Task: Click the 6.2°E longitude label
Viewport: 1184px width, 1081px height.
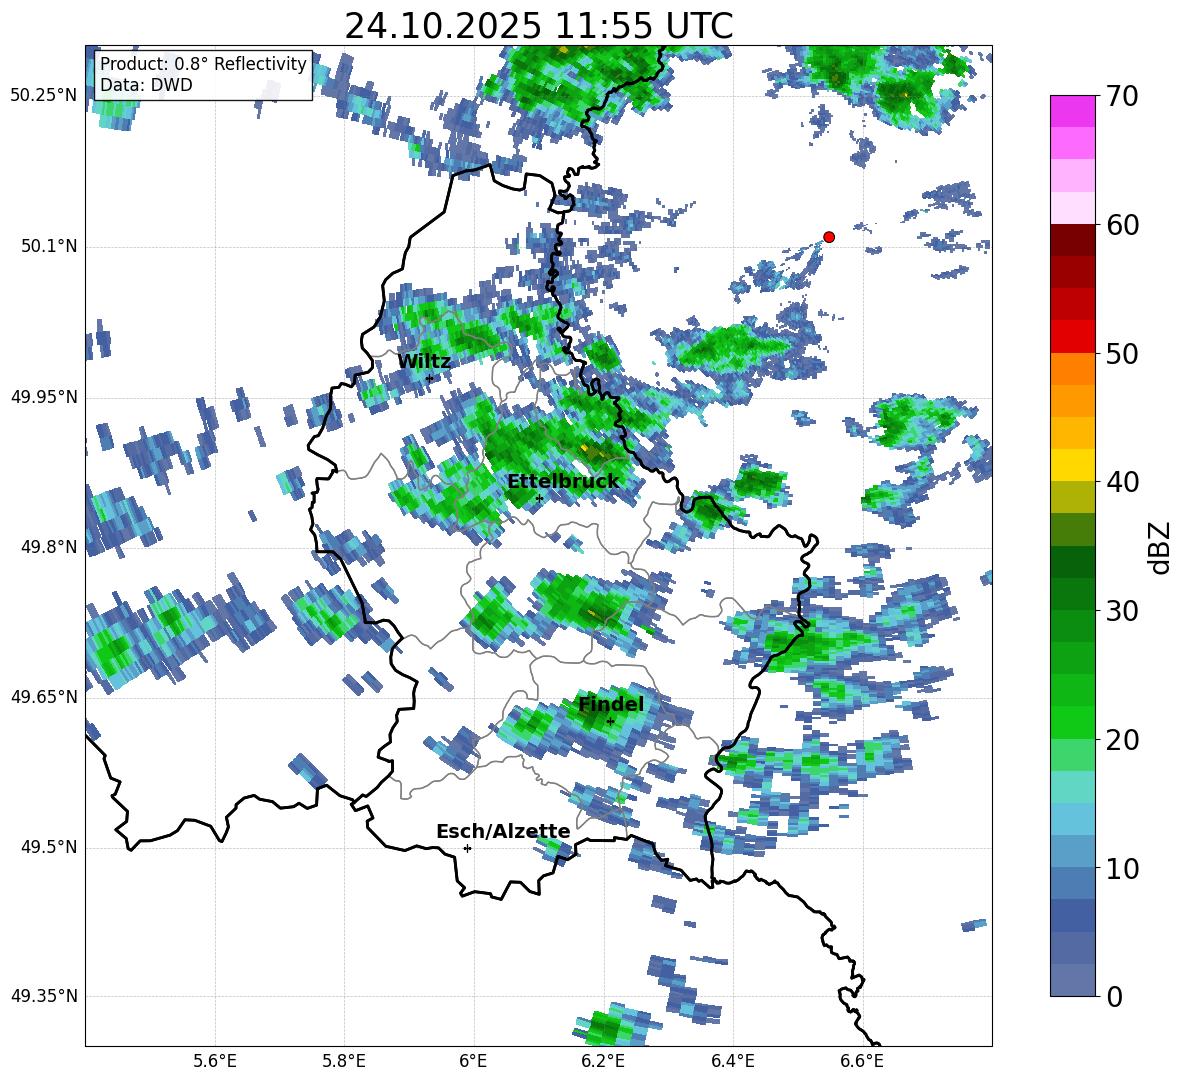Action: (603, 1062)
